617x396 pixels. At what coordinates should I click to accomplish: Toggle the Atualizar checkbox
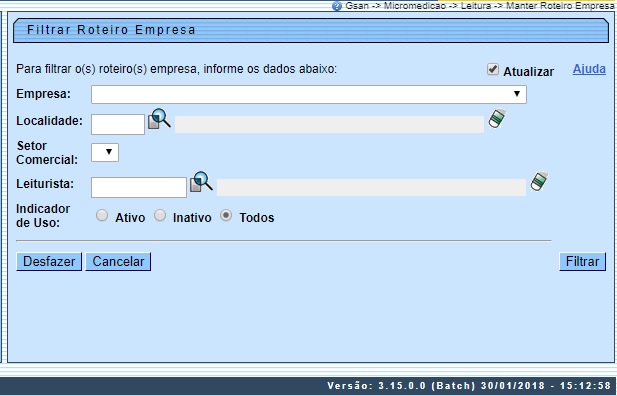point(493,69)
